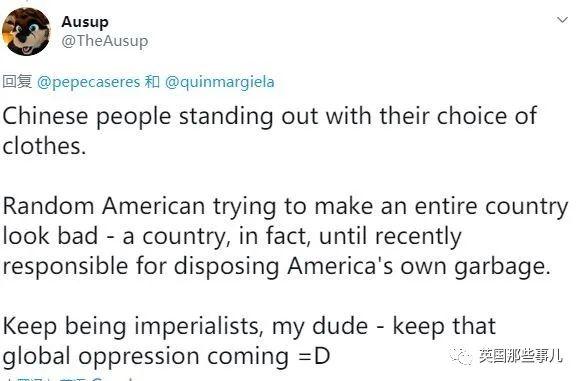Click the 'look bad - a country' line

click(232, 237)
